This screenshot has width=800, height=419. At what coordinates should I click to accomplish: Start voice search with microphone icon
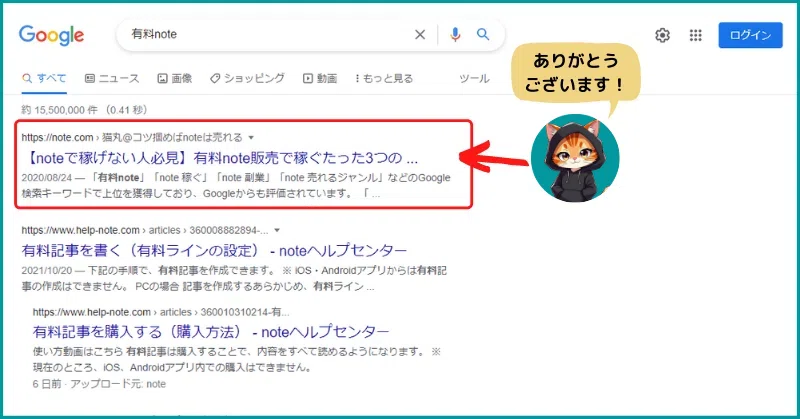pos(455,34)
